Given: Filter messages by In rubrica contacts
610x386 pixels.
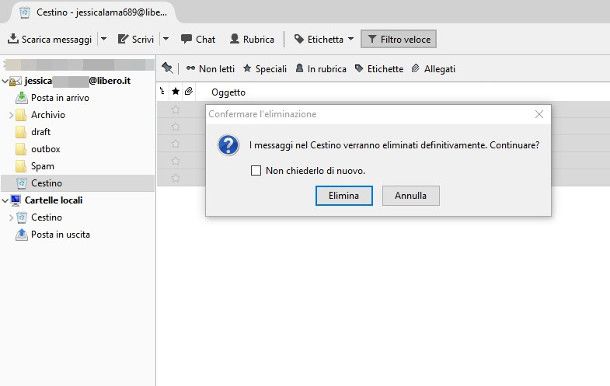Looking at the screenshot, I should 321,69.
